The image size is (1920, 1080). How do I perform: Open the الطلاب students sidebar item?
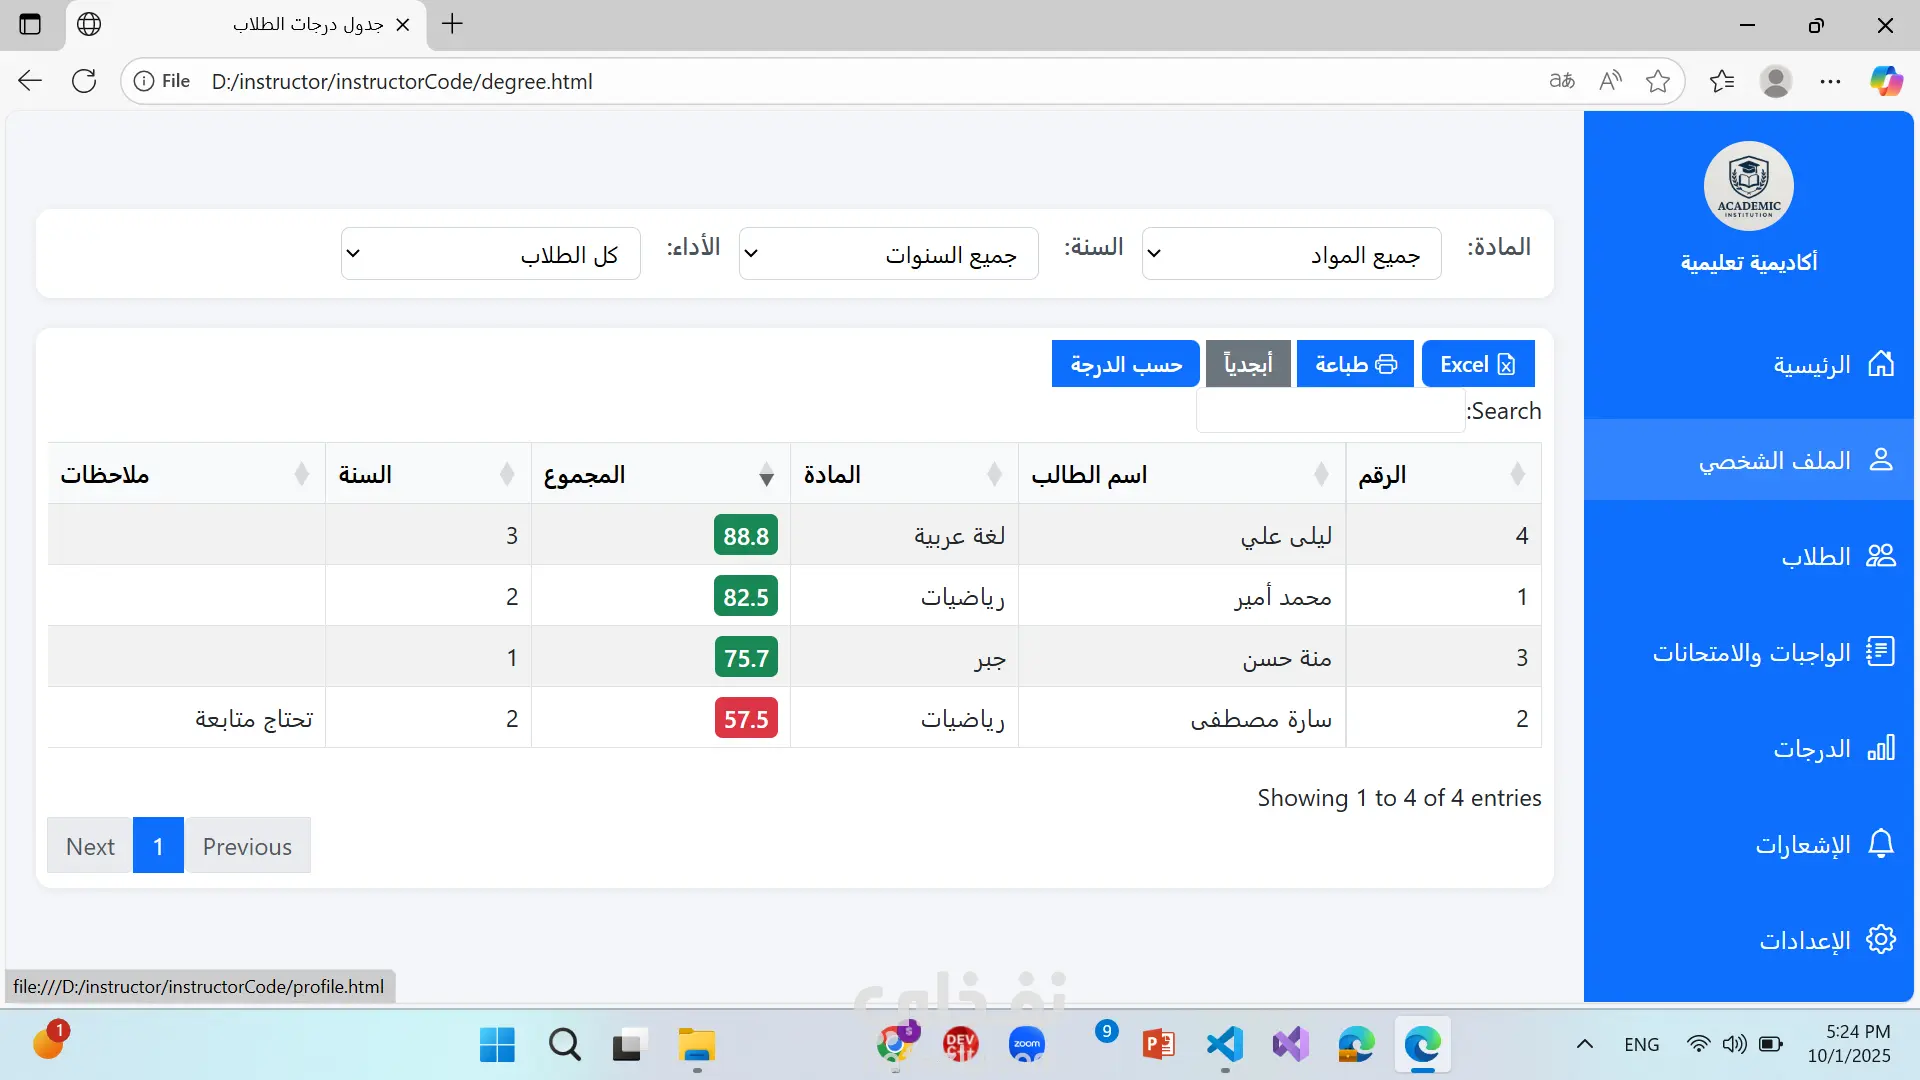click(1836, 556)
